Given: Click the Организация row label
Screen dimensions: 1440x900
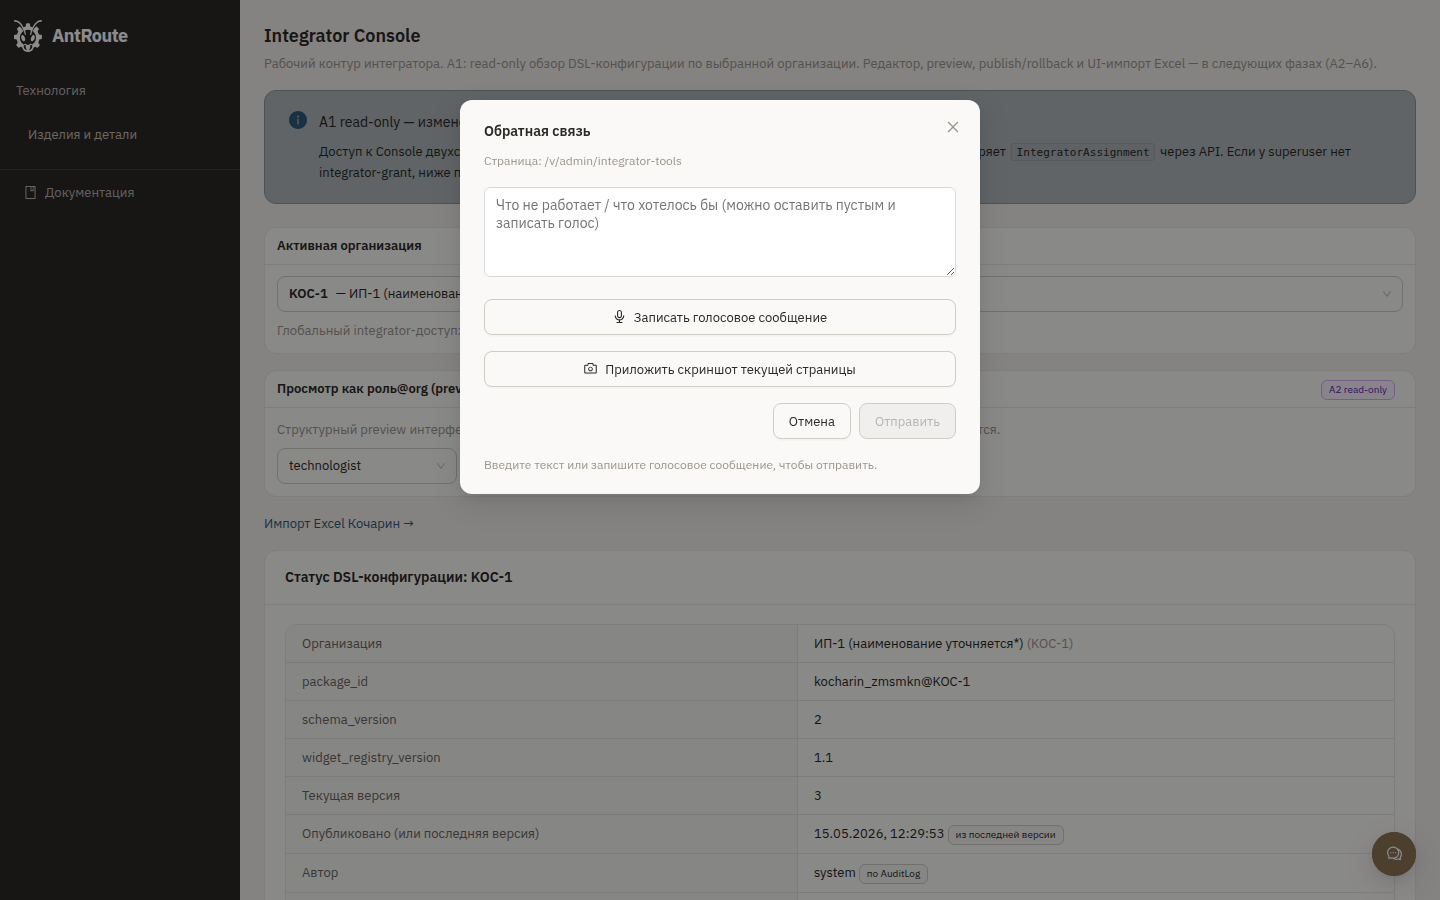Looking at the screenshot, I should (342, 643).
